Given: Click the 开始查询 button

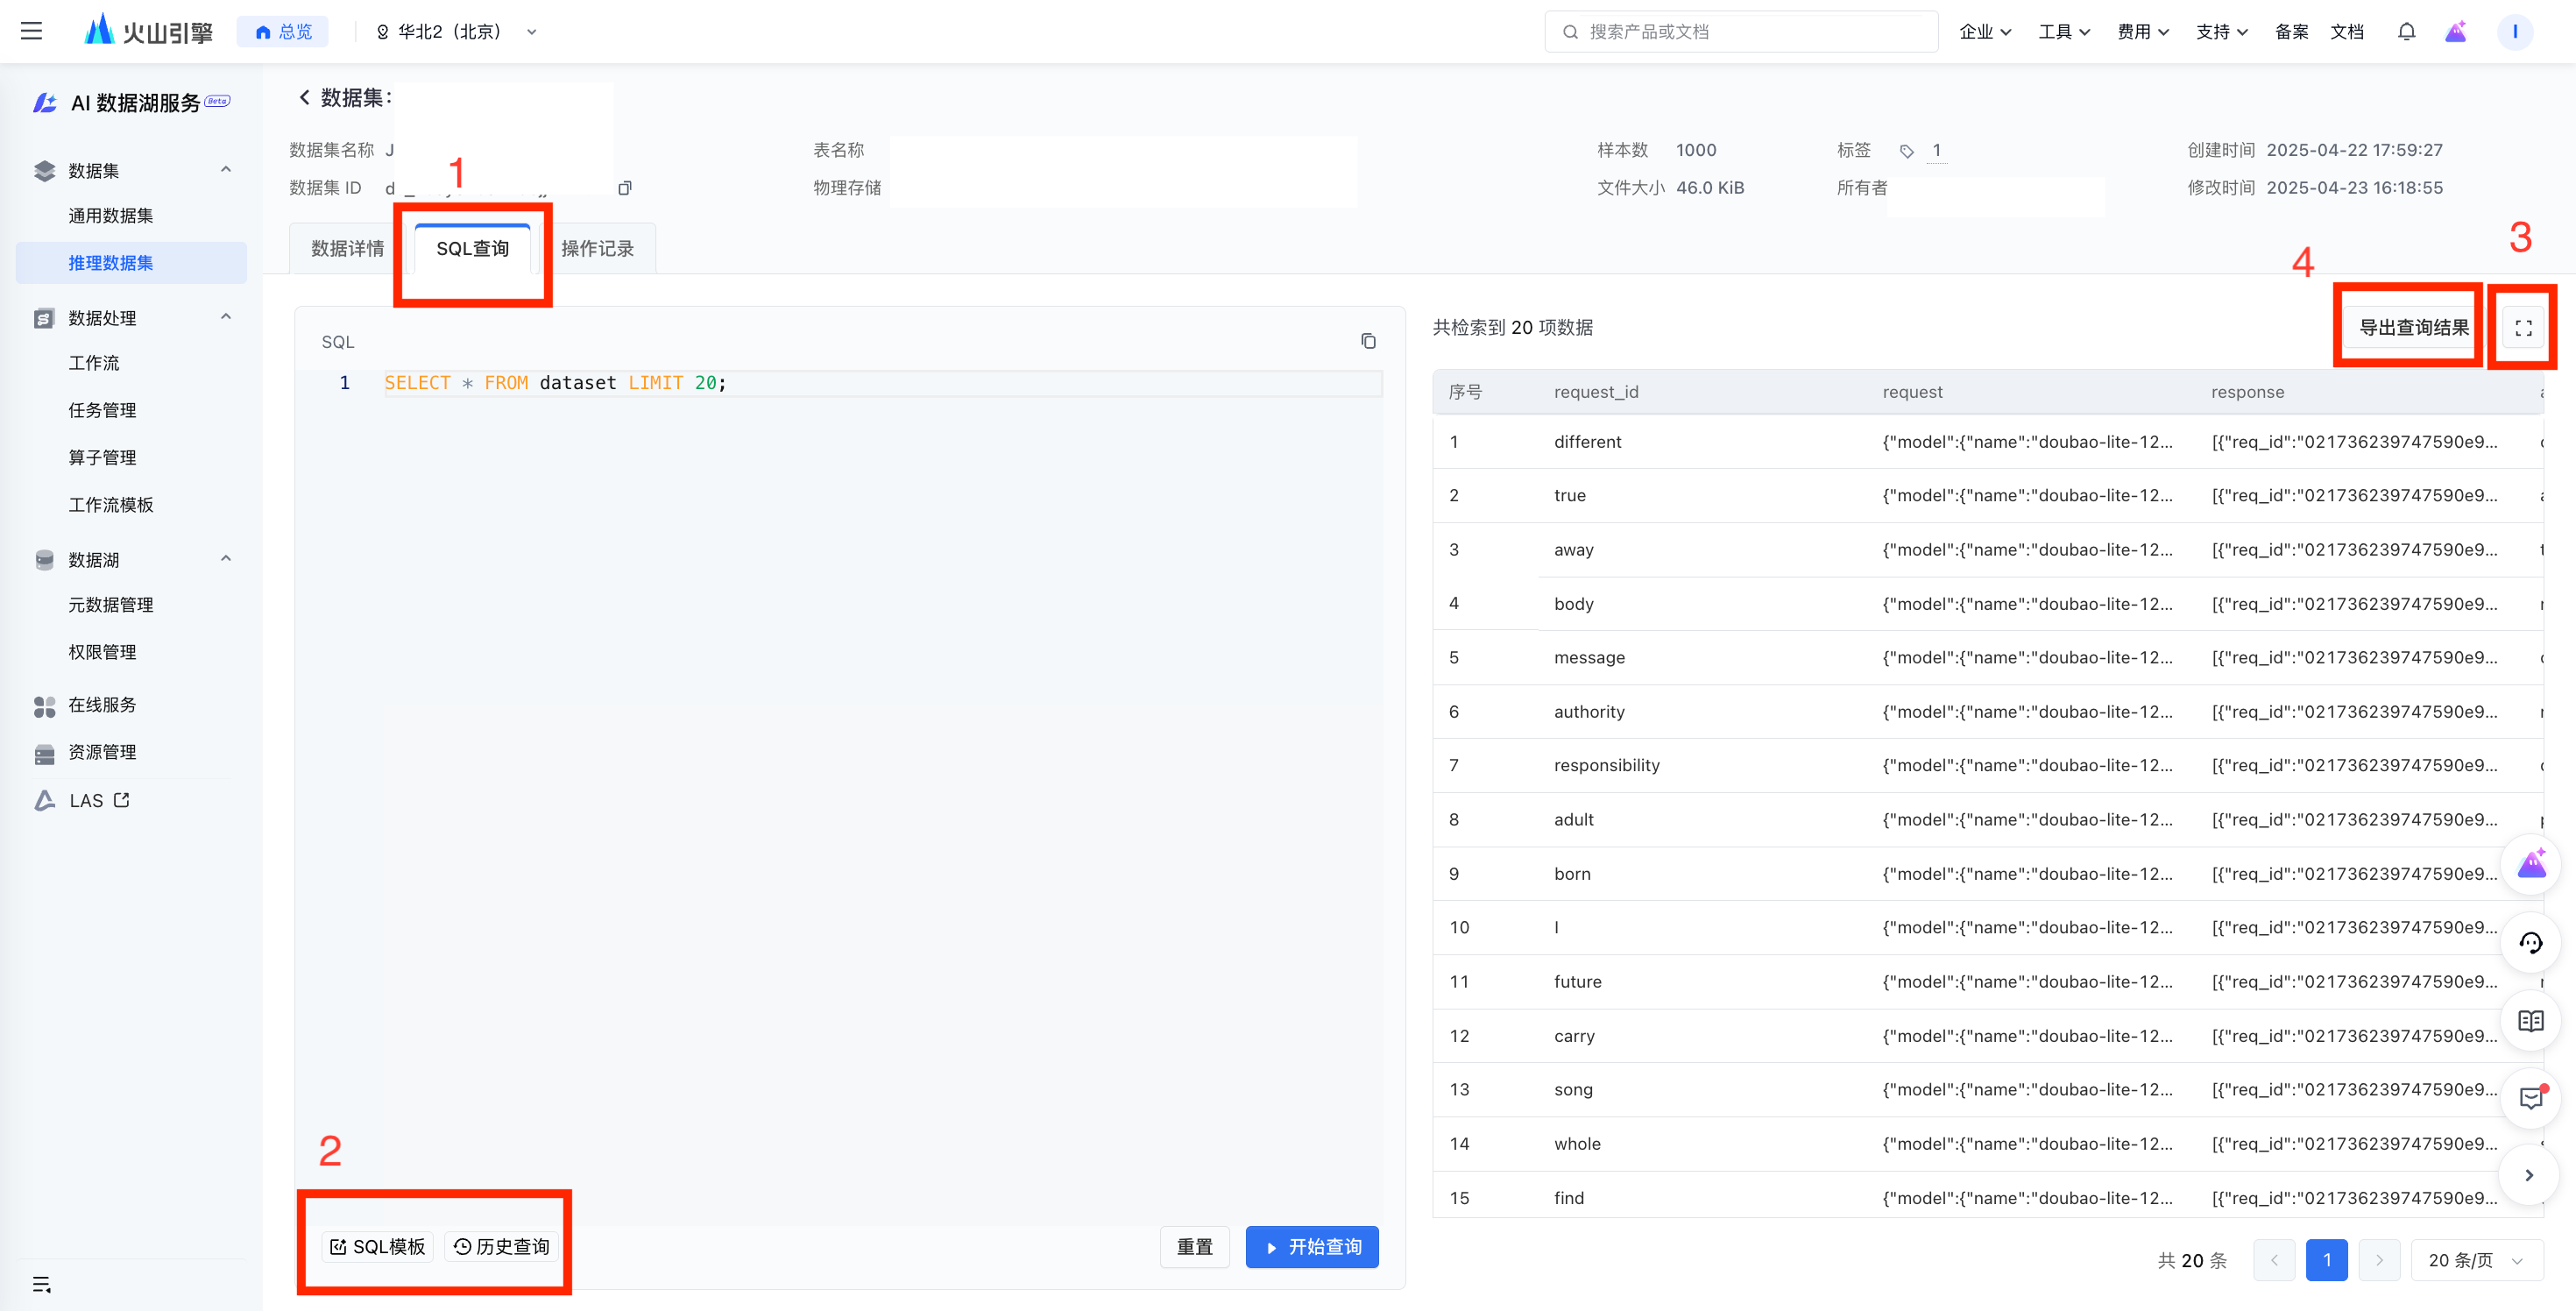Looking at the screenshot, I should click(x=1311, y=1247).
